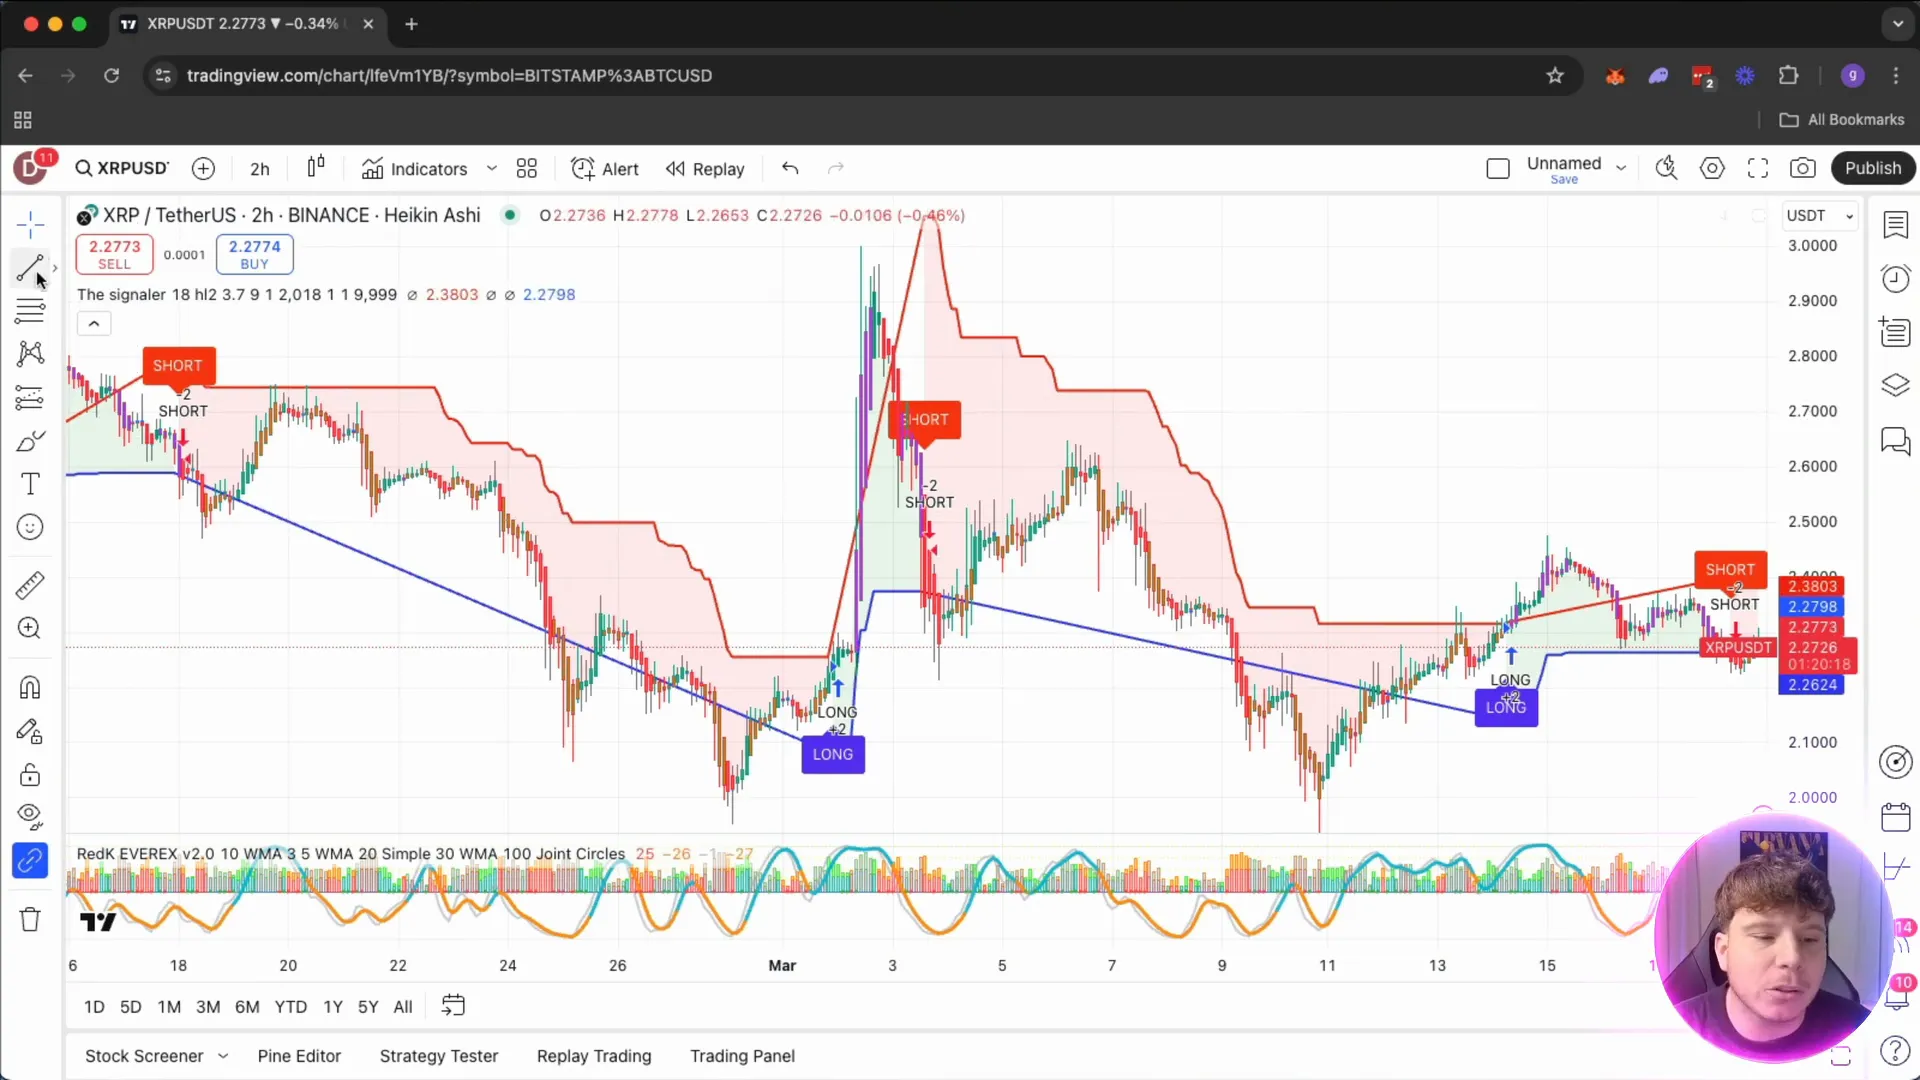Select the Text annotation tool
The height and width of the screenshot is (1080, 1920).
(30, 484)
